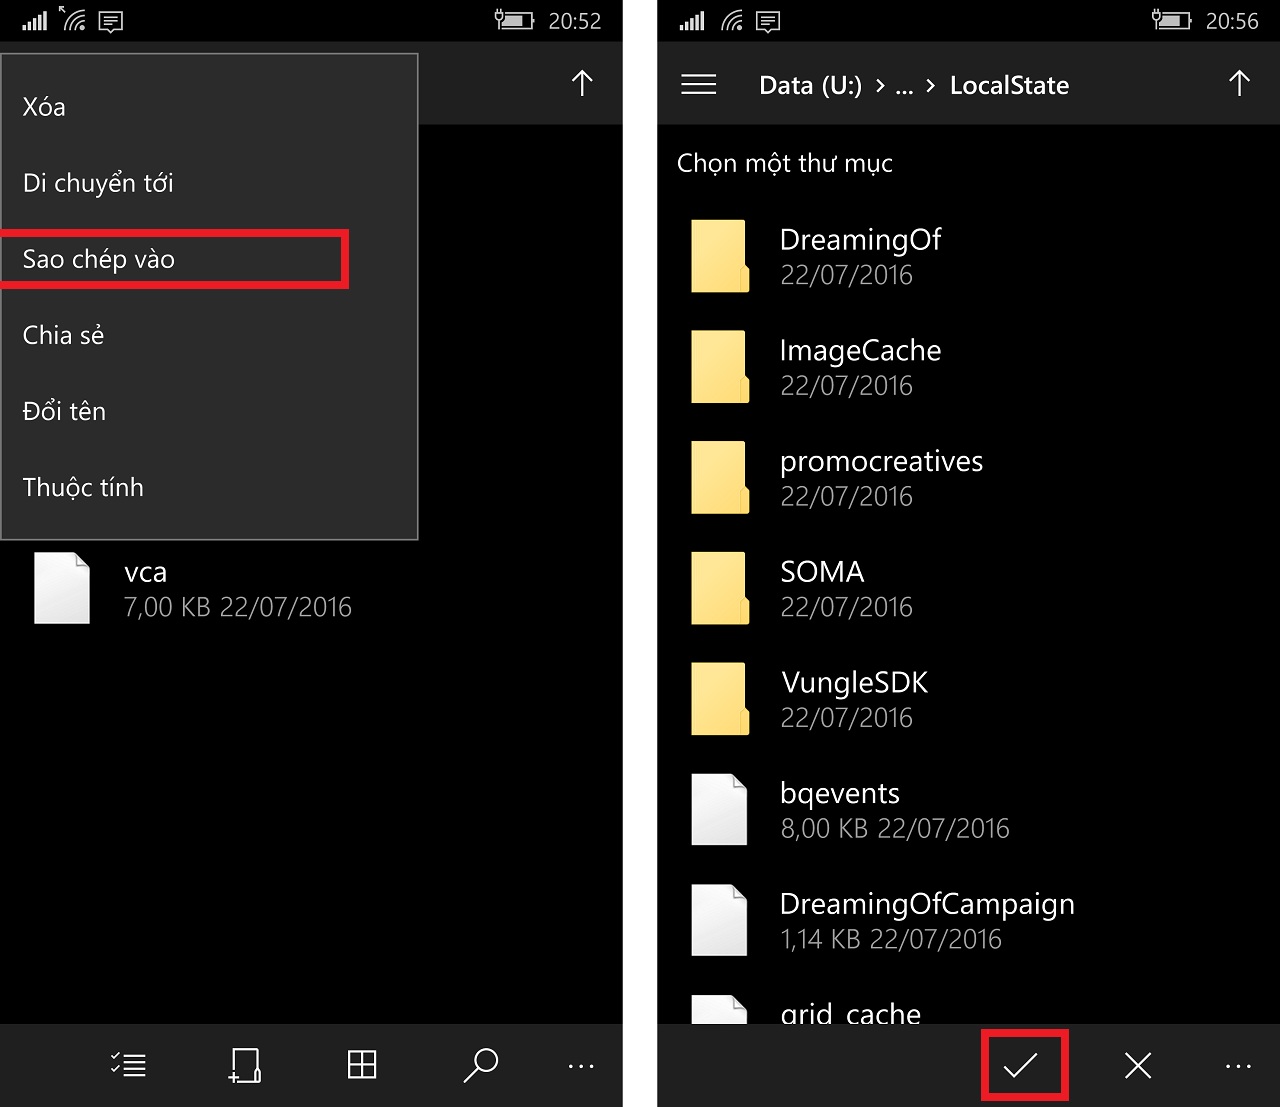This screenshot has height=1107, width=1280.
Task: Click the DreamingOfCampaign file name
Action: tap(927, 905)
